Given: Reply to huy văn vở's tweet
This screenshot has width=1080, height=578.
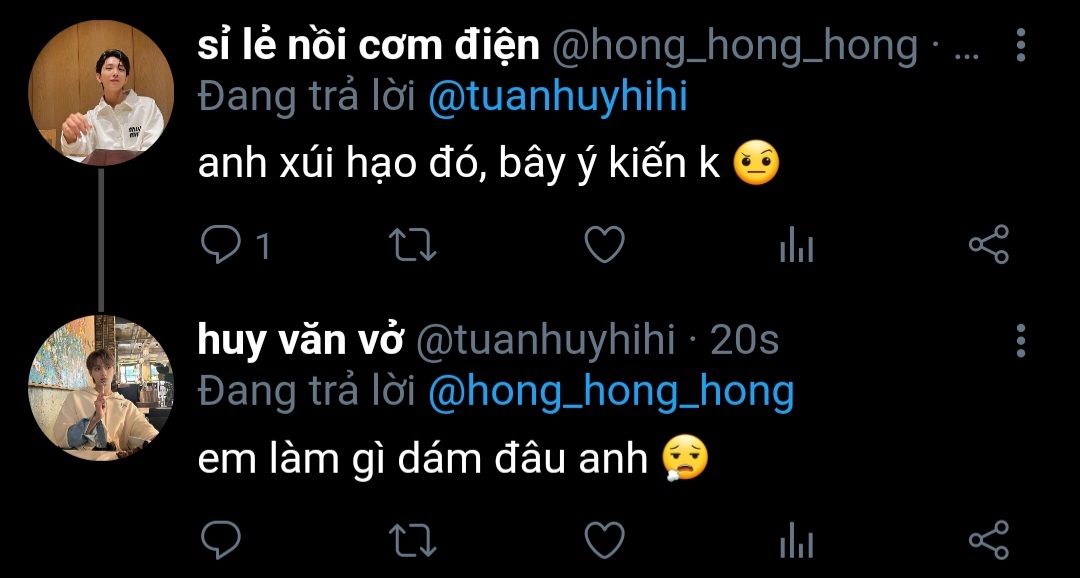Looking at the screenshot, I should [220, 539].
